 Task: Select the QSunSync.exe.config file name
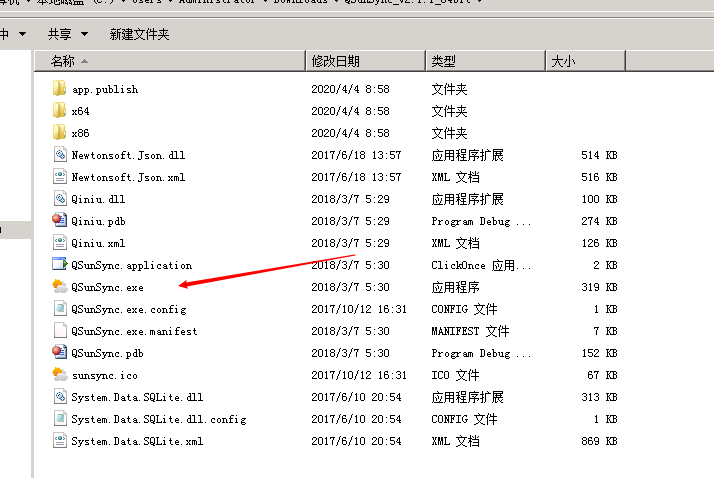point(128,309)
